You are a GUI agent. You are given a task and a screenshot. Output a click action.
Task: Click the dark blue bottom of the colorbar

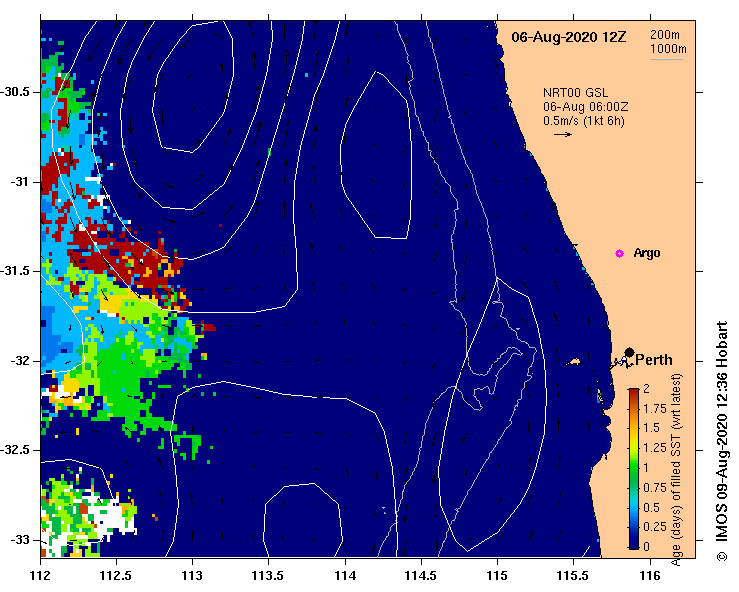coord(634,543)
